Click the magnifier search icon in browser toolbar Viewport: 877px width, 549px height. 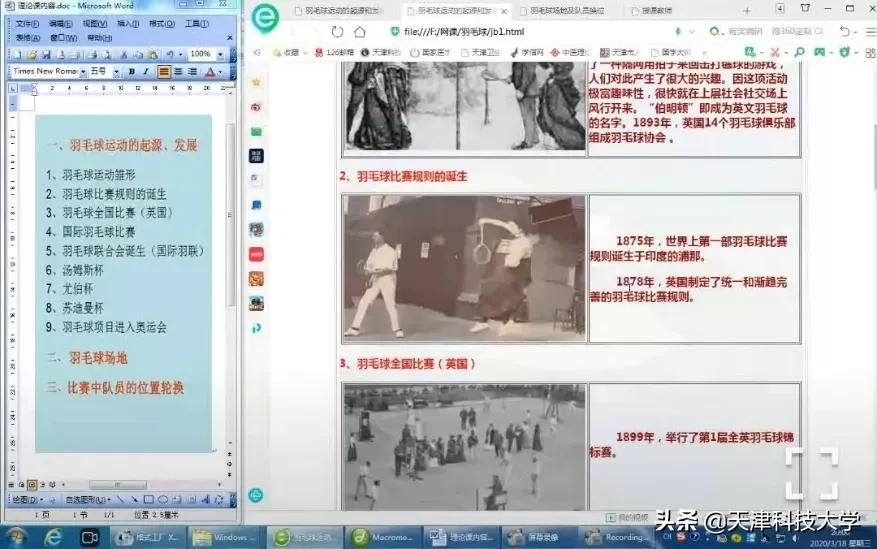(799, 52)
